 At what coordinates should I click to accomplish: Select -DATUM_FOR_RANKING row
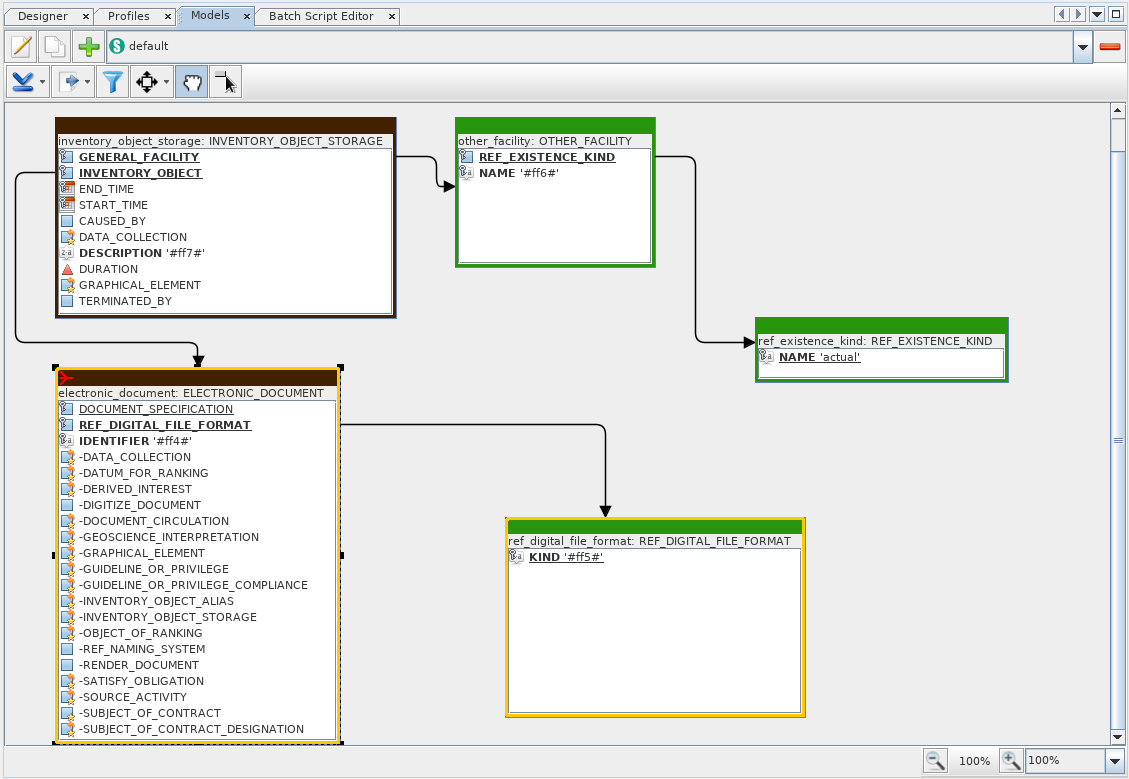click(197, 473)
